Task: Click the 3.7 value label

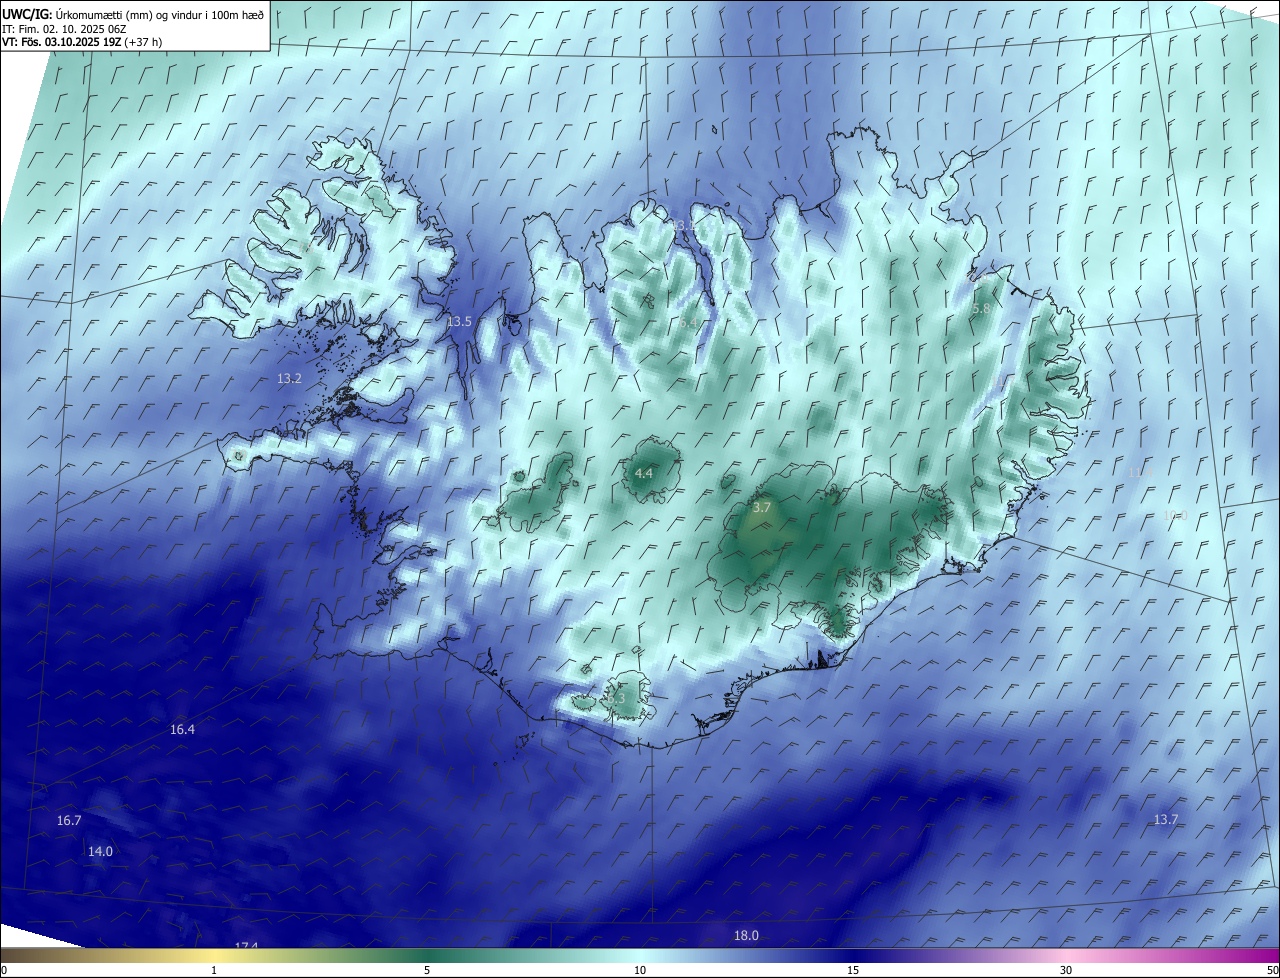Action: 762,508
